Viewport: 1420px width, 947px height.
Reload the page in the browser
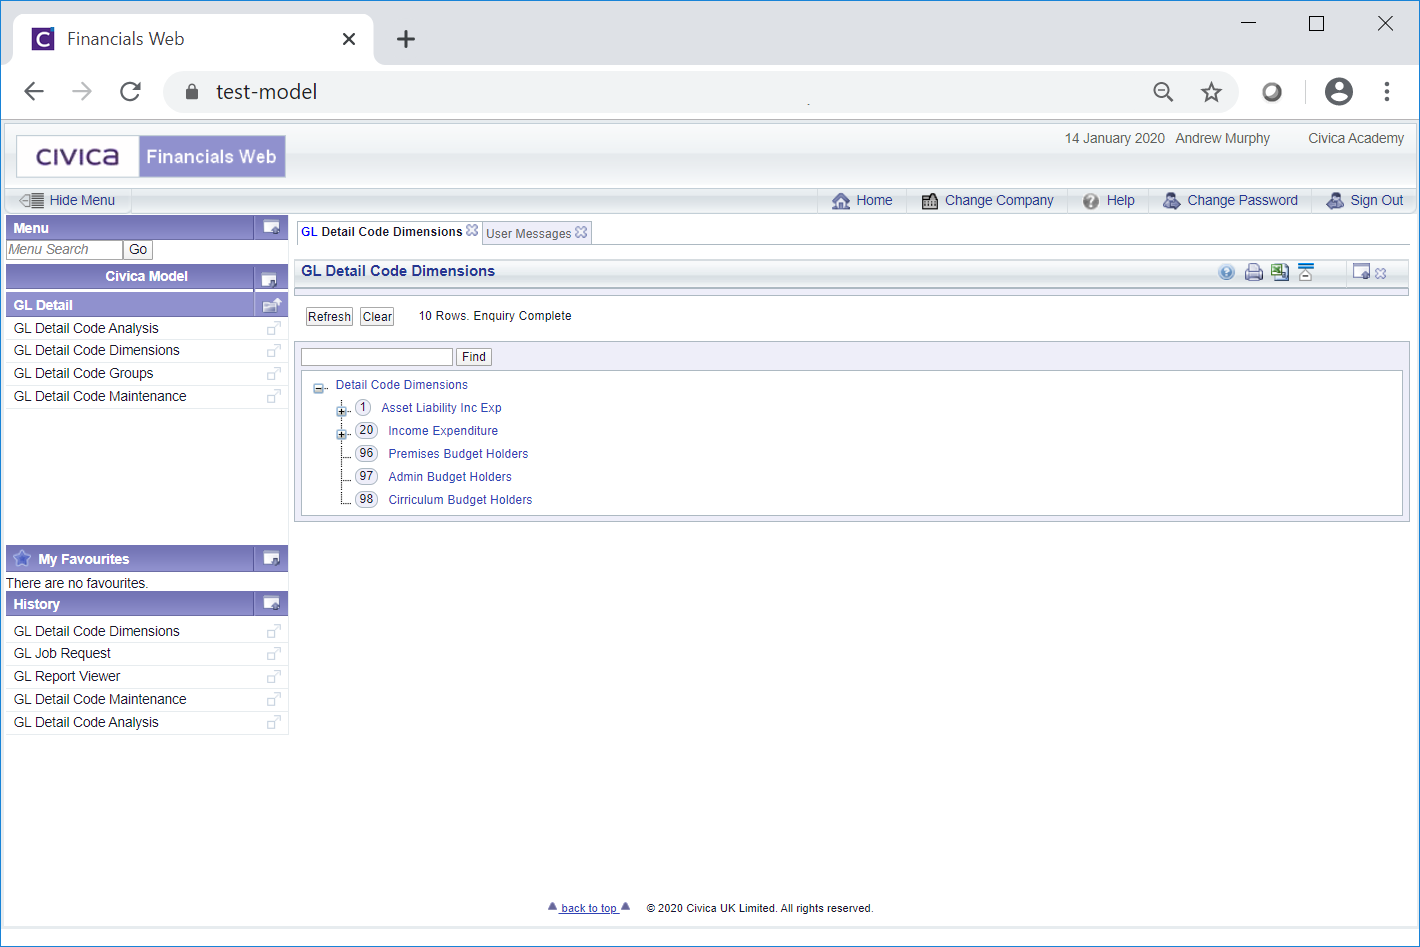tap(130, 92)
